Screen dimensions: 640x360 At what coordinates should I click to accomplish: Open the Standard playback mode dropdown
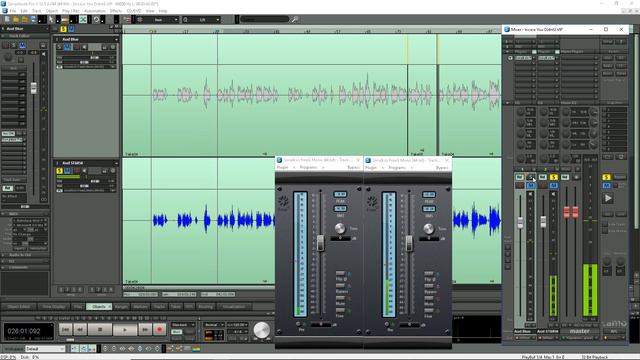182,325
